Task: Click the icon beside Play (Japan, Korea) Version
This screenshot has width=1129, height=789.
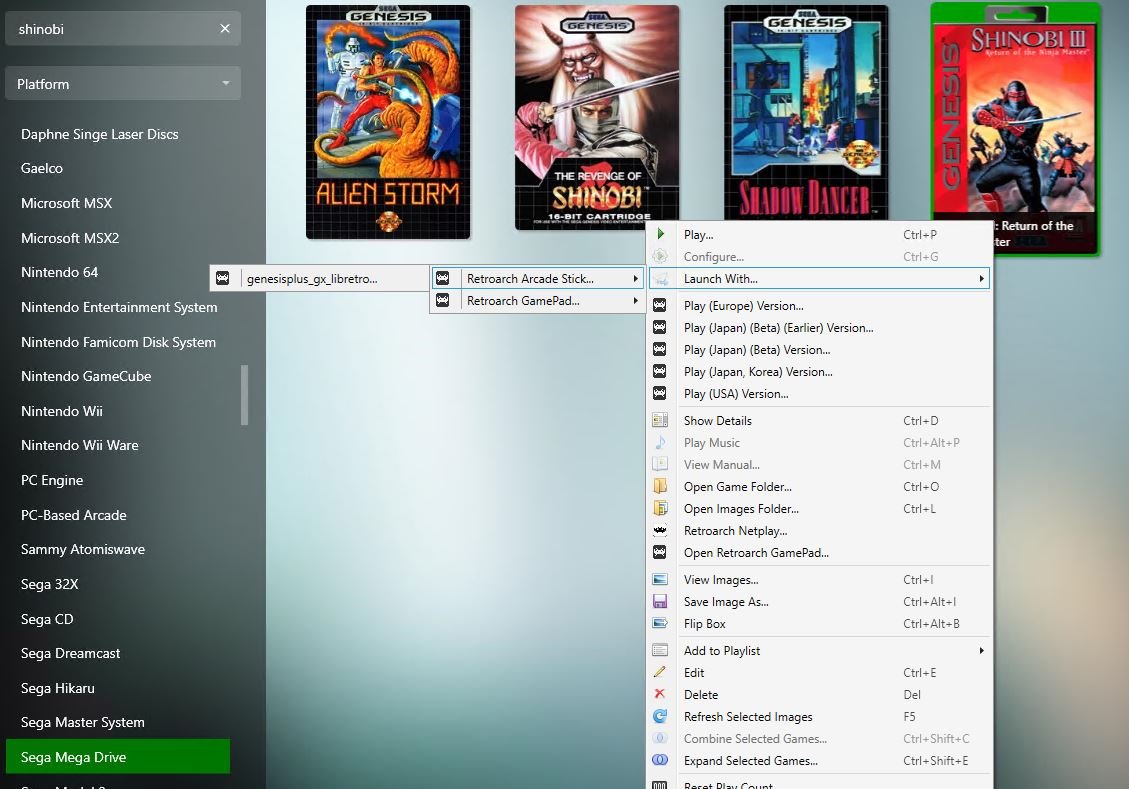Action: coord(660,371)
